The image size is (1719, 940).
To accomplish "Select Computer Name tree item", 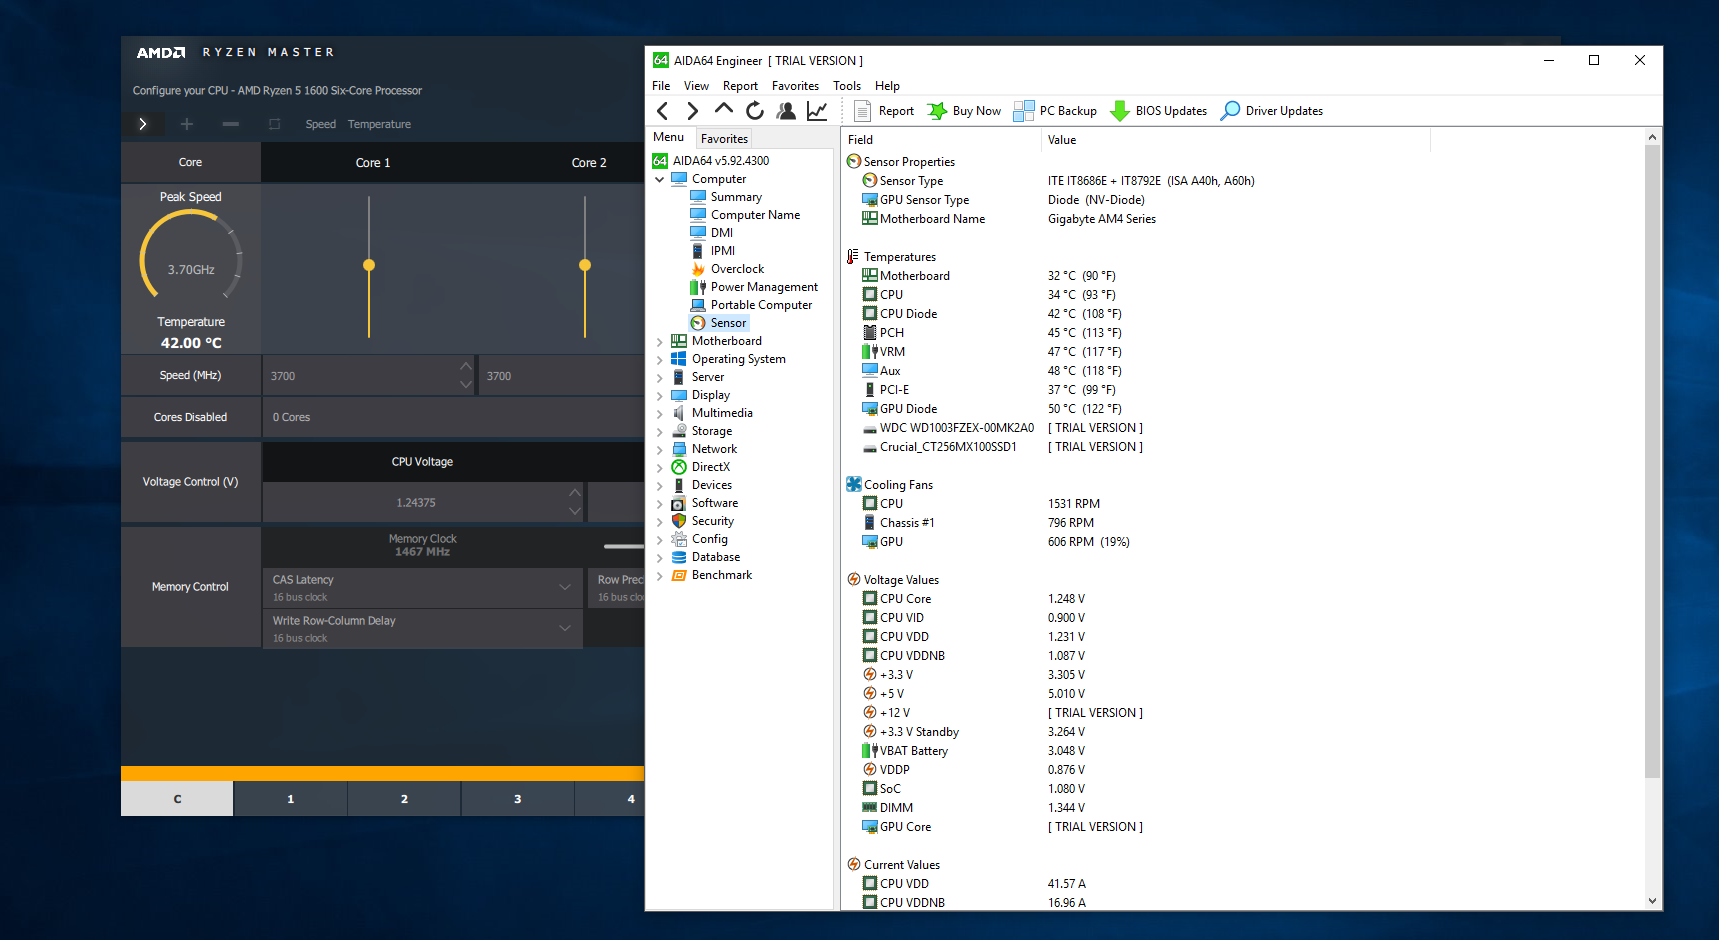I will (x=755, y=215).
